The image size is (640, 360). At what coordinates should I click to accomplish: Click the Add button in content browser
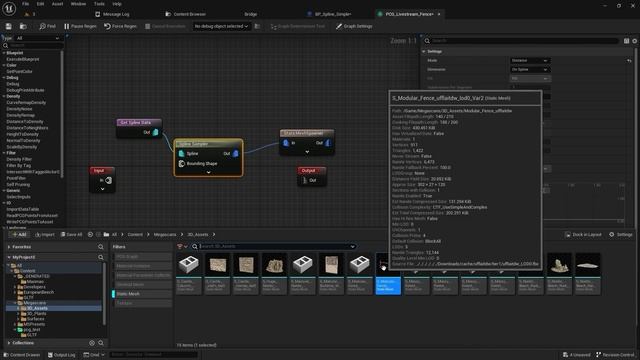click(19, 234)
